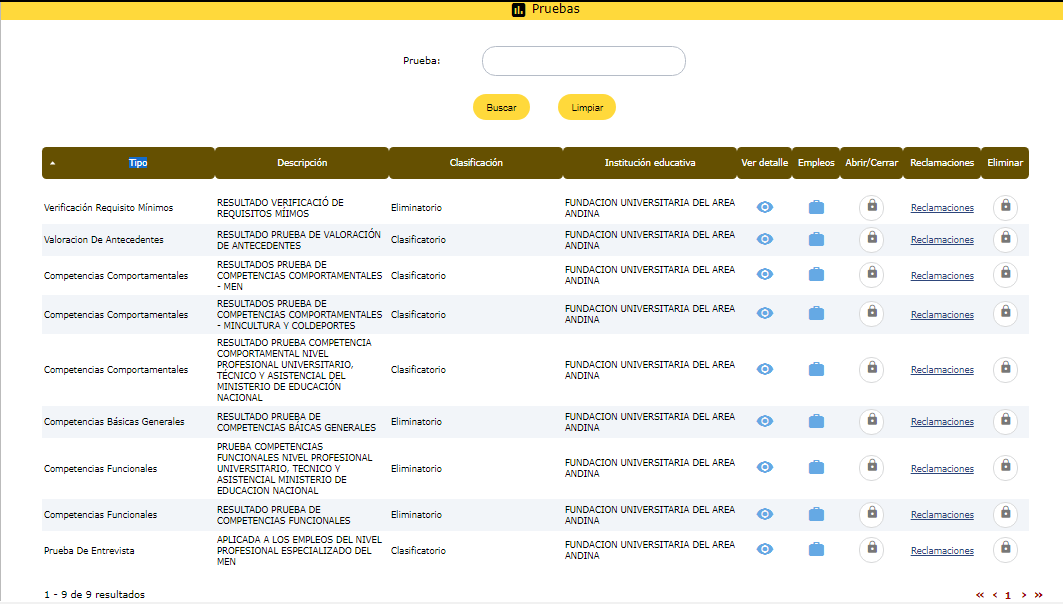The height and width of the screenshot is (604, 1063).
Task: Go to the next results page
Action: pyautogui.click(x=1024, y=595)
